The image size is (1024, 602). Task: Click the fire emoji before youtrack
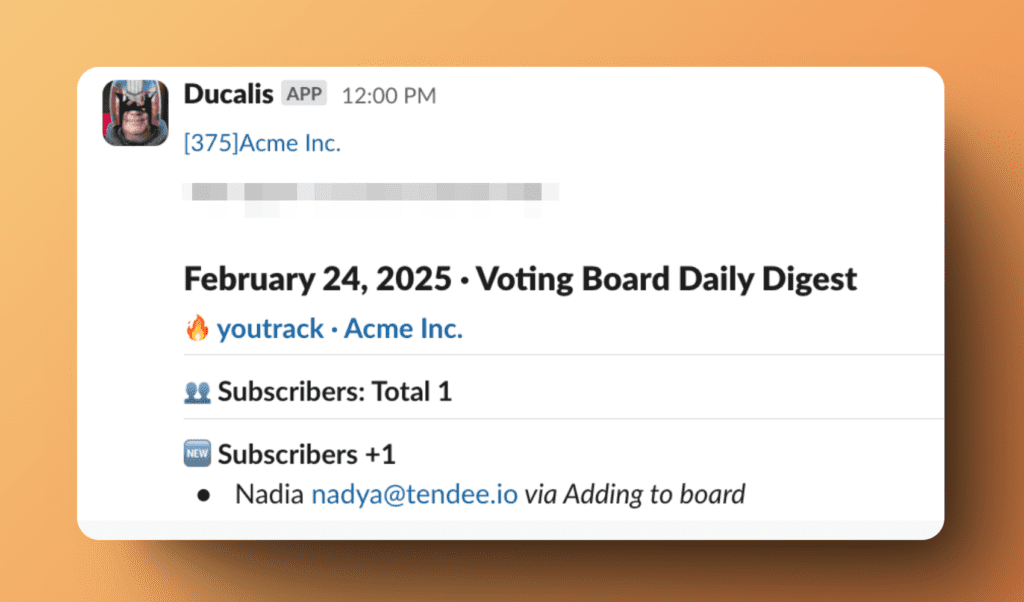pyautogui.click(x=197, y=328)
